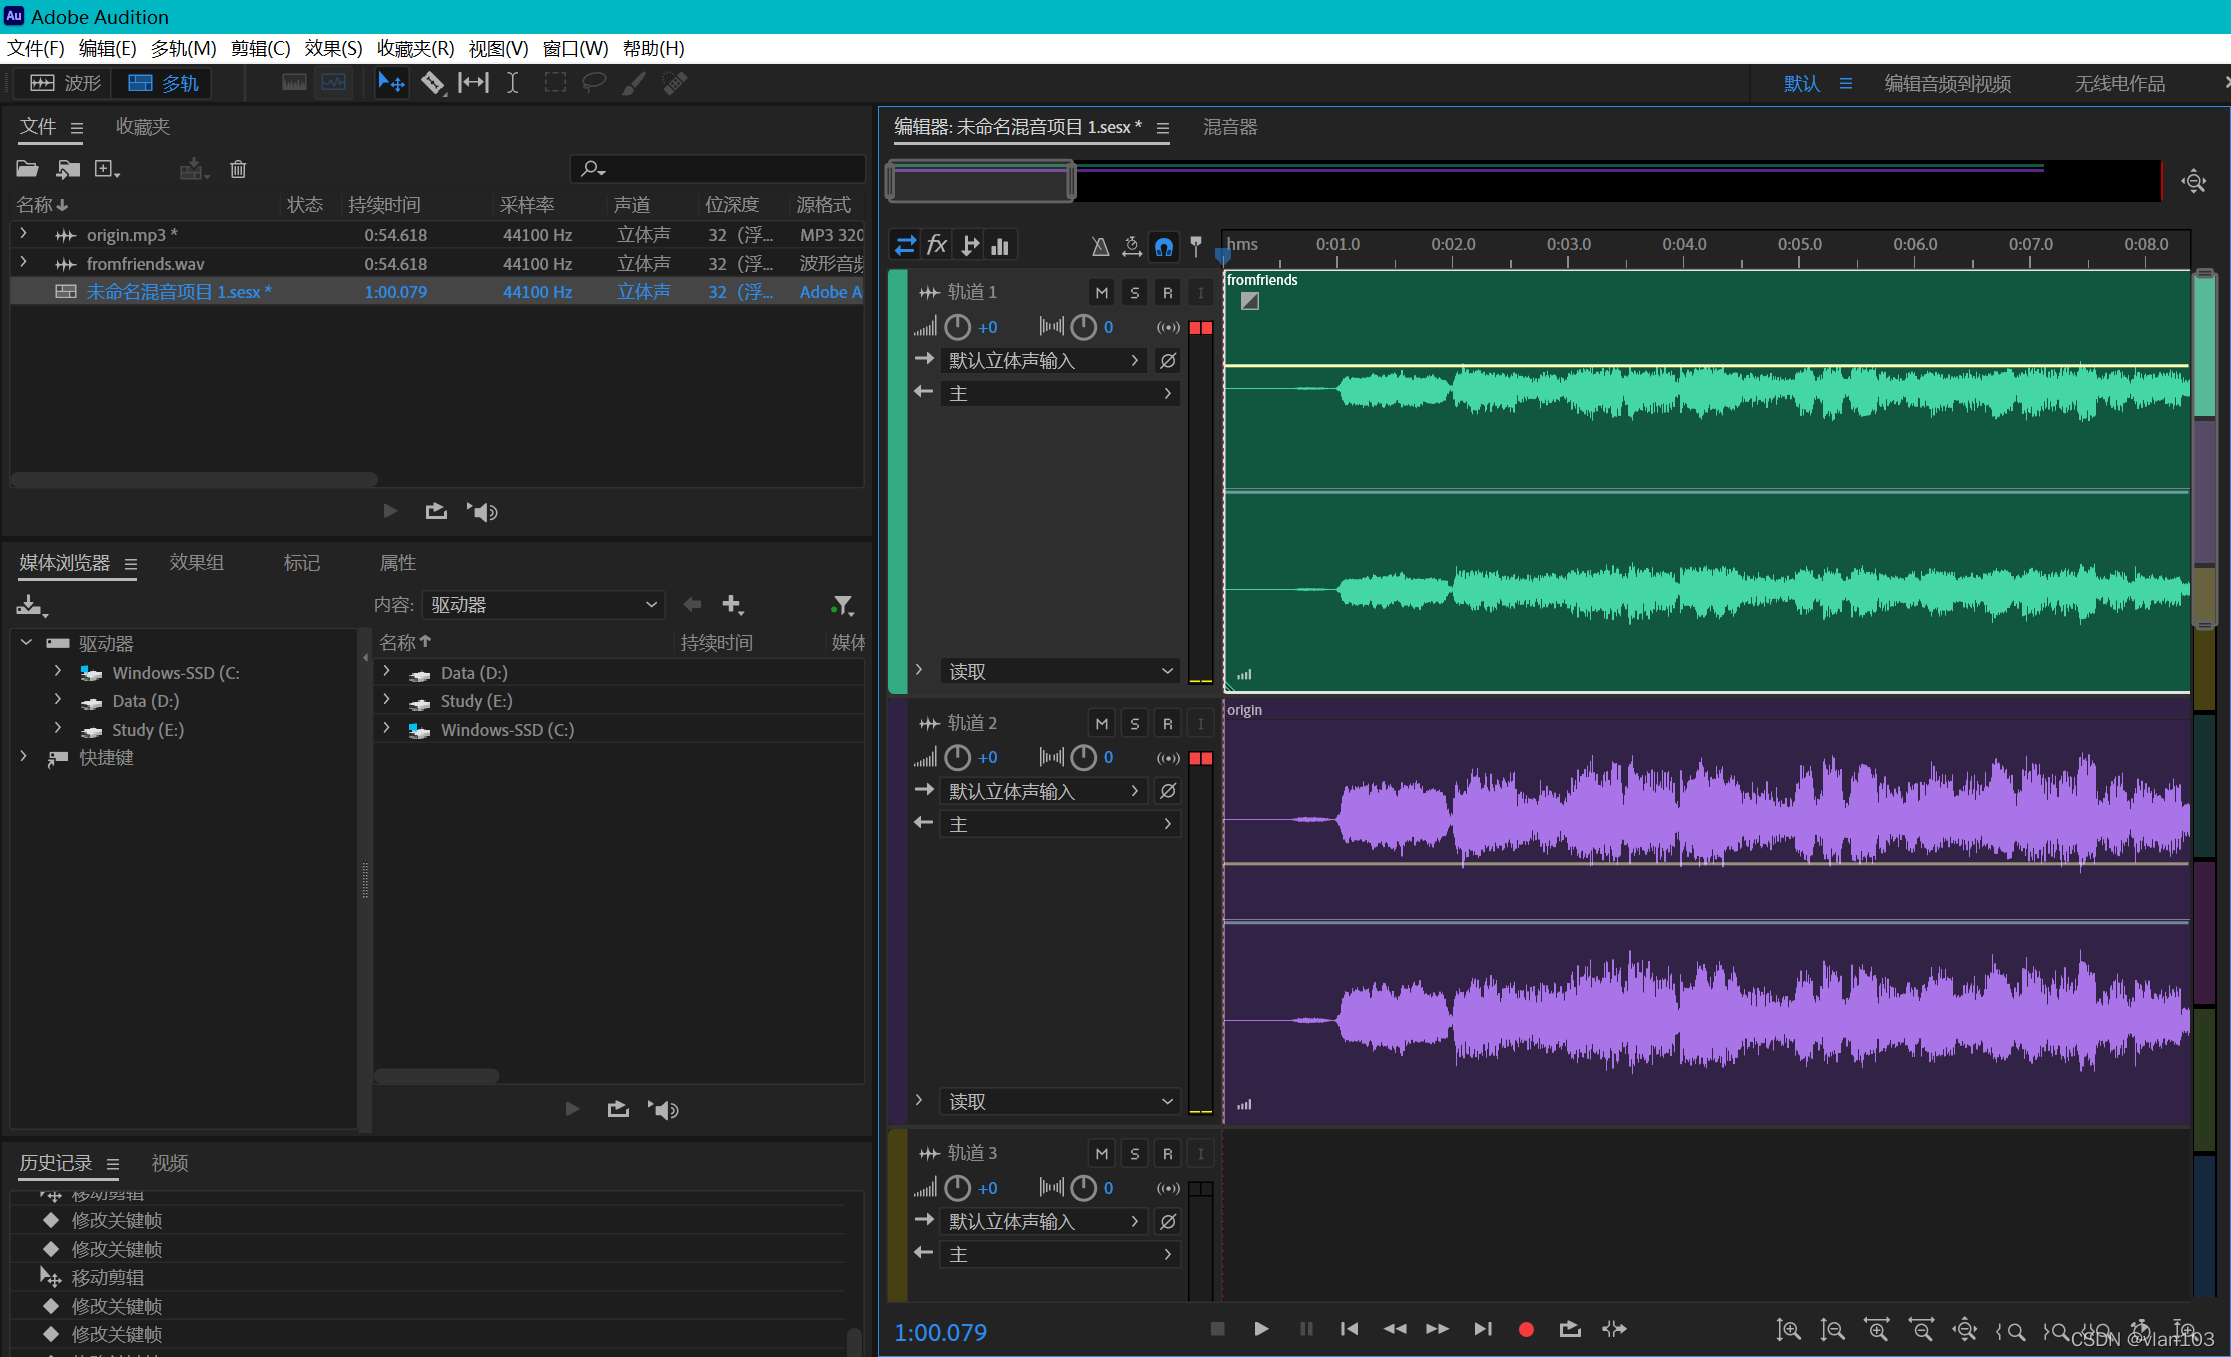Select the Time Selection tool

click(x=512, y=83)
